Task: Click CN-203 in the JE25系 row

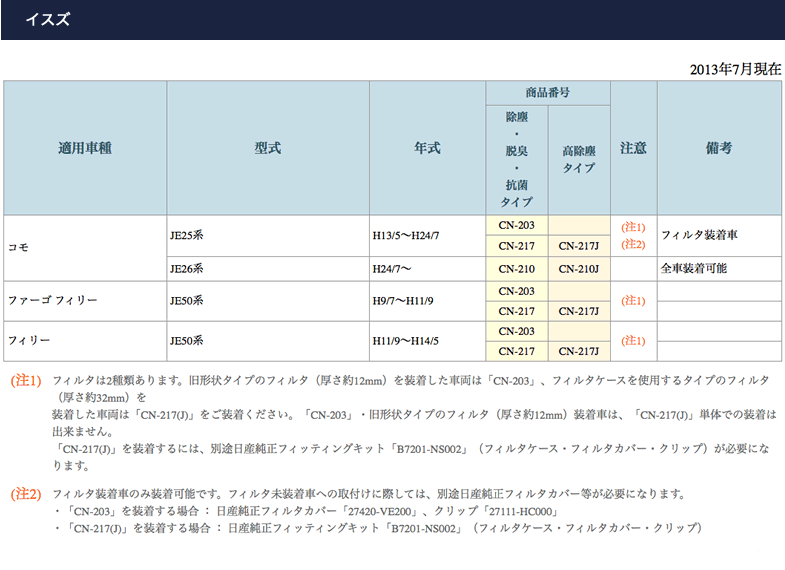Action: pos(517,226)
